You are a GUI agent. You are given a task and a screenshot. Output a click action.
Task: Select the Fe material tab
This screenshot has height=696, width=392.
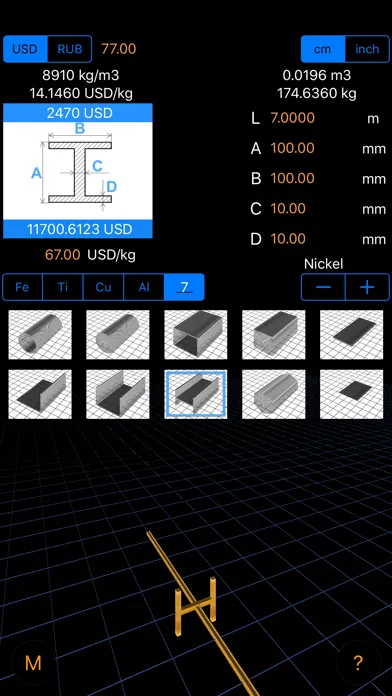tap(22, 287)
